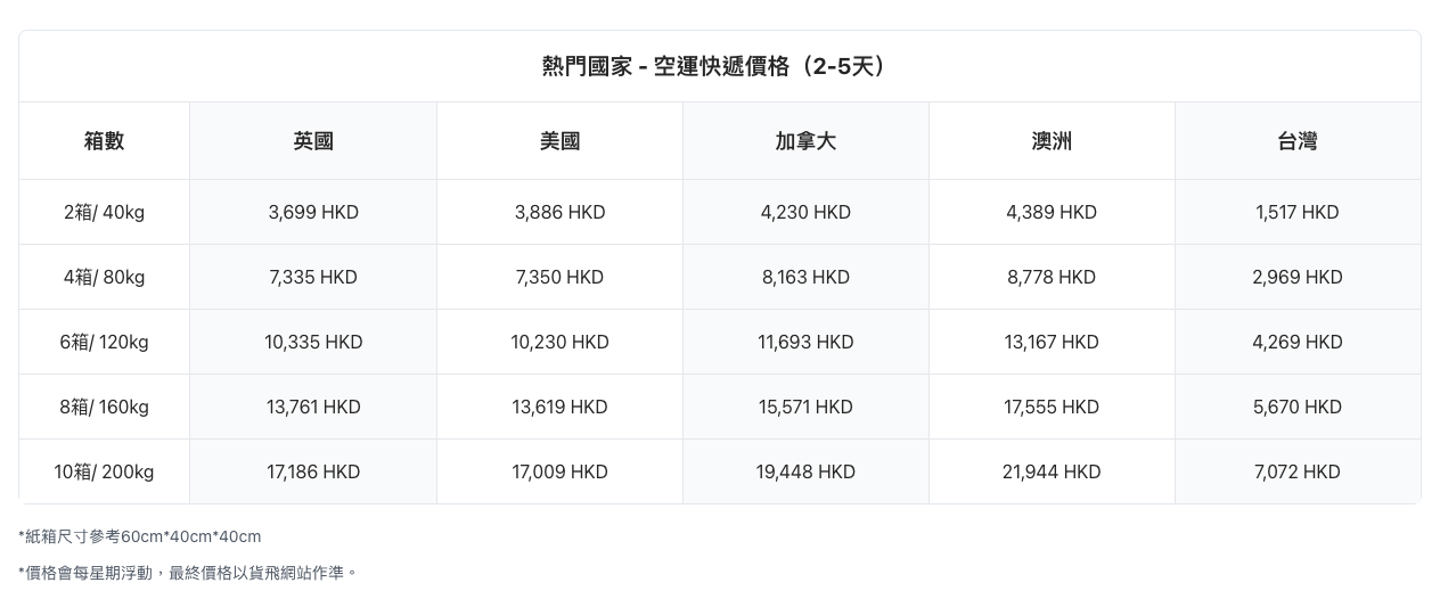Select the 4箱/ 80kg row label
Image resolution: width=1440 pixels, height=599 pixels.
(104, 277)
